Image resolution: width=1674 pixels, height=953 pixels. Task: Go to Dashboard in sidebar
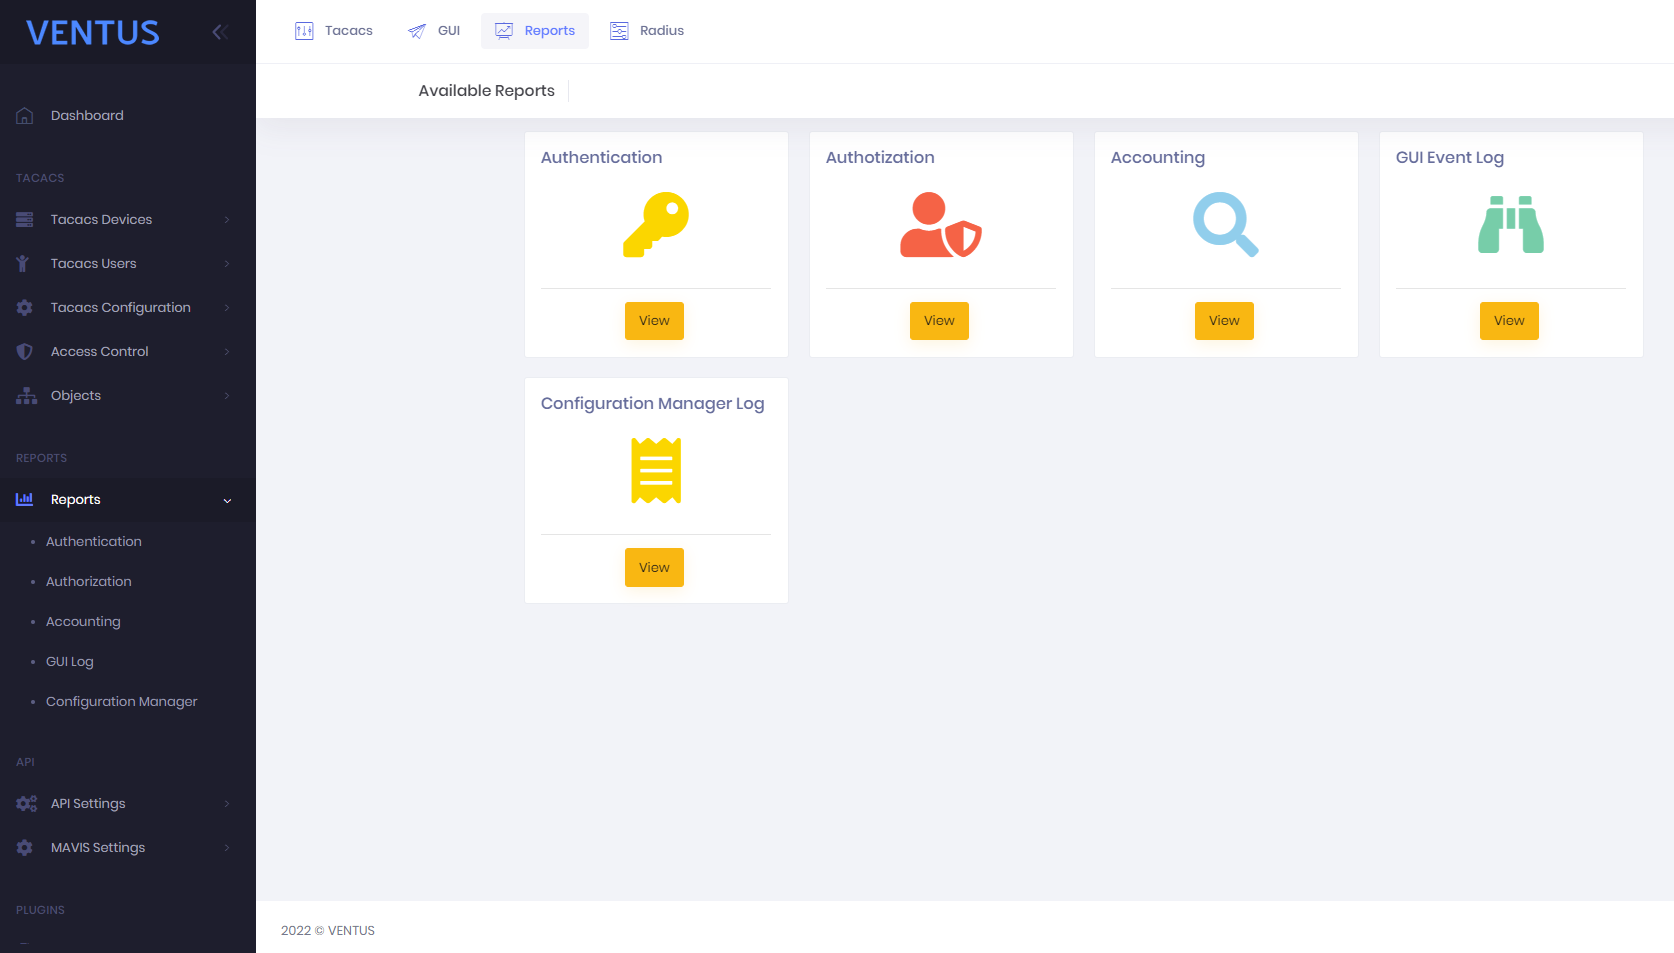(x=128, y=116)
